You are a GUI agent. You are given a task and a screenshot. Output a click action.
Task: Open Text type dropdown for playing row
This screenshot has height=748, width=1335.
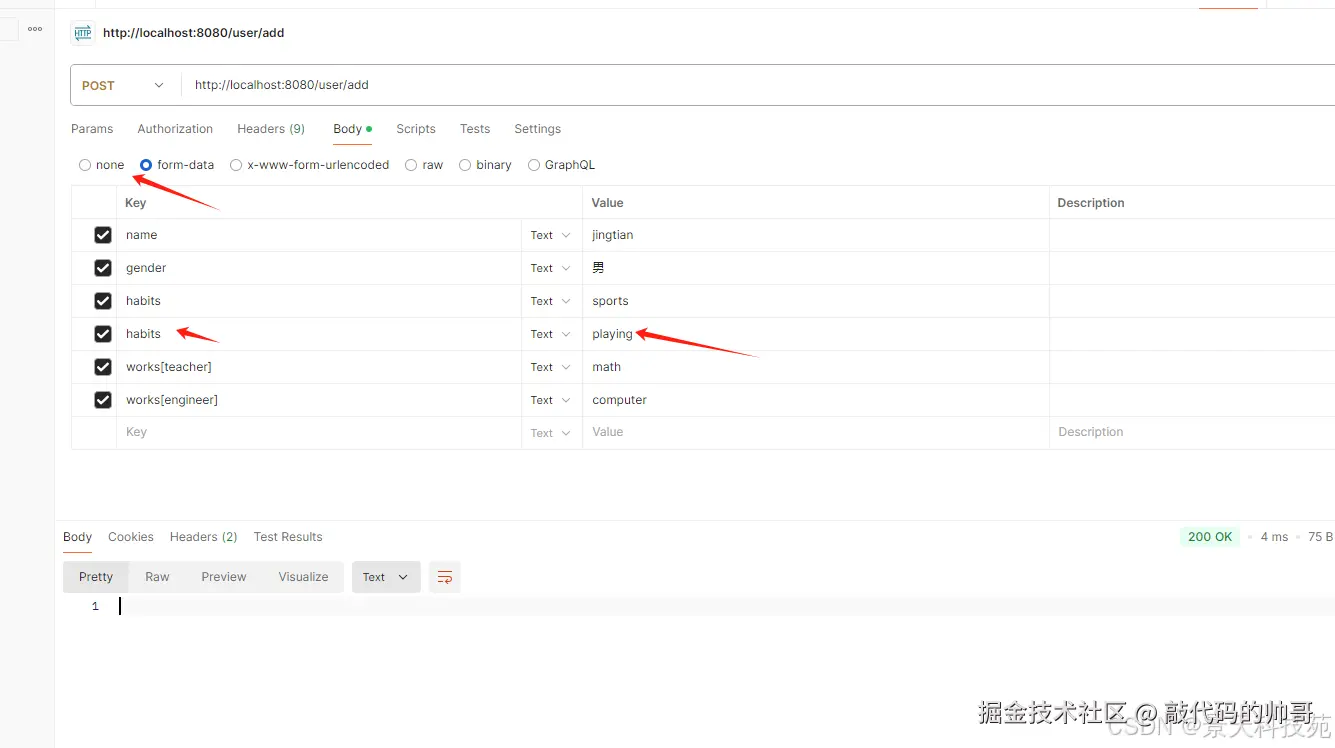click(551, 334)
